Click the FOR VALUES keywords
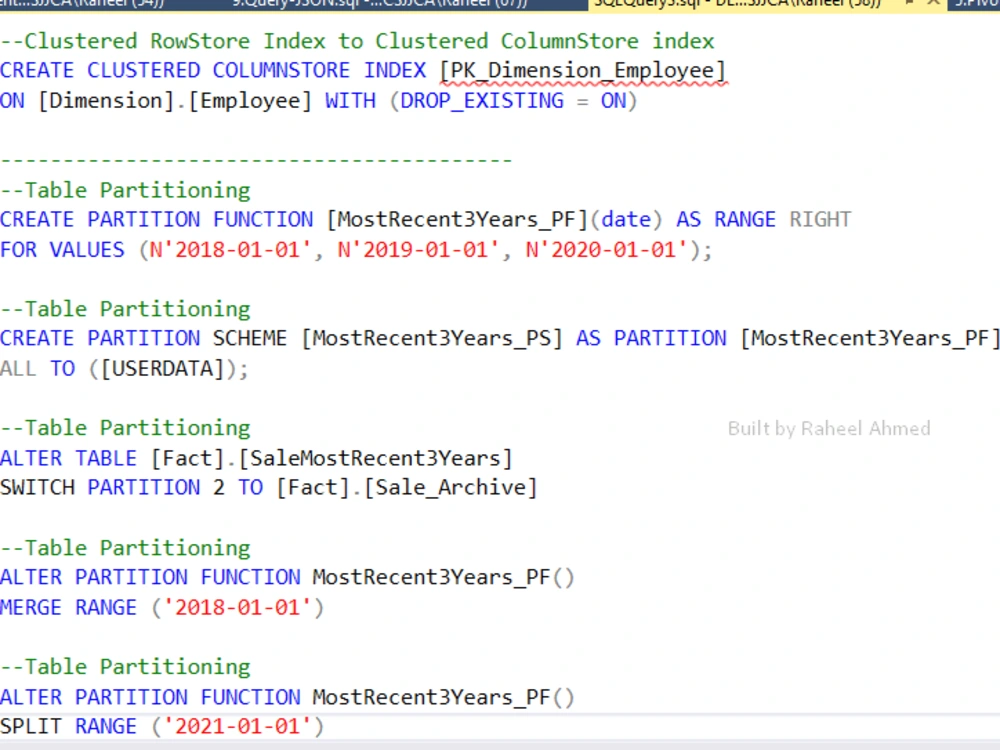1000x750 pixels. click(x=62, y=250)
